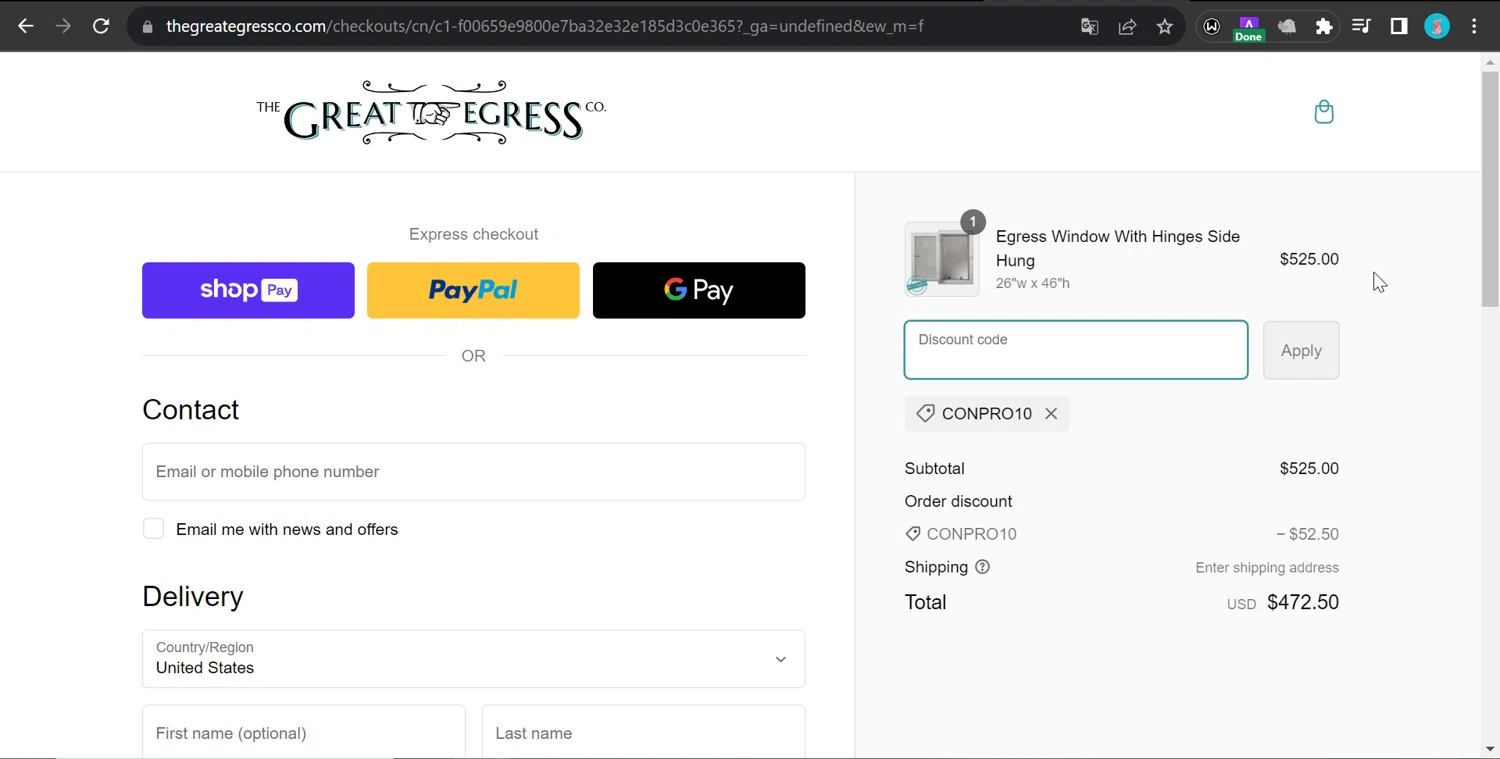Open the Extensions puzzle menu

[x=1324, y=27]
